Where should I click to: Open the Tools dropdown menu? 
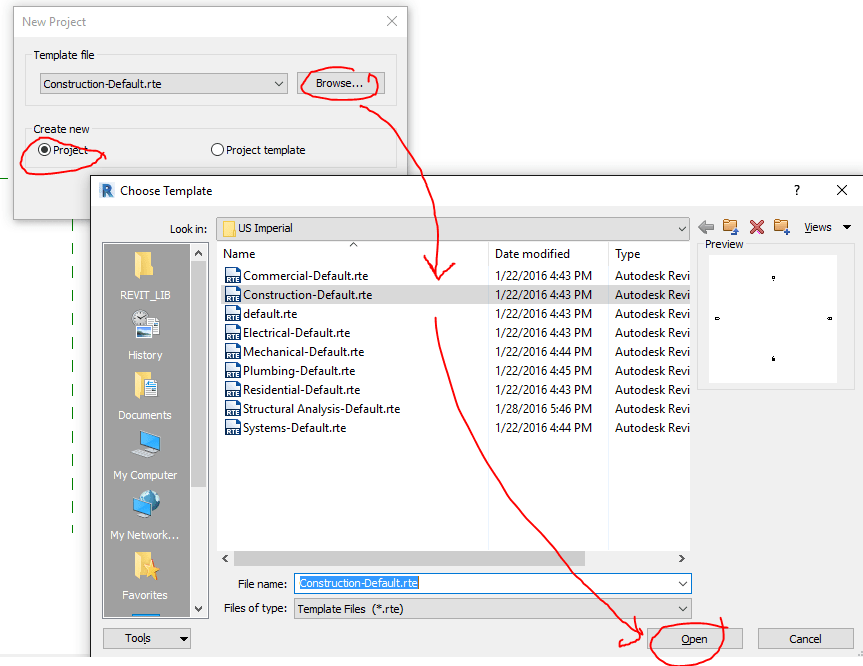click(x=146, y=638)
